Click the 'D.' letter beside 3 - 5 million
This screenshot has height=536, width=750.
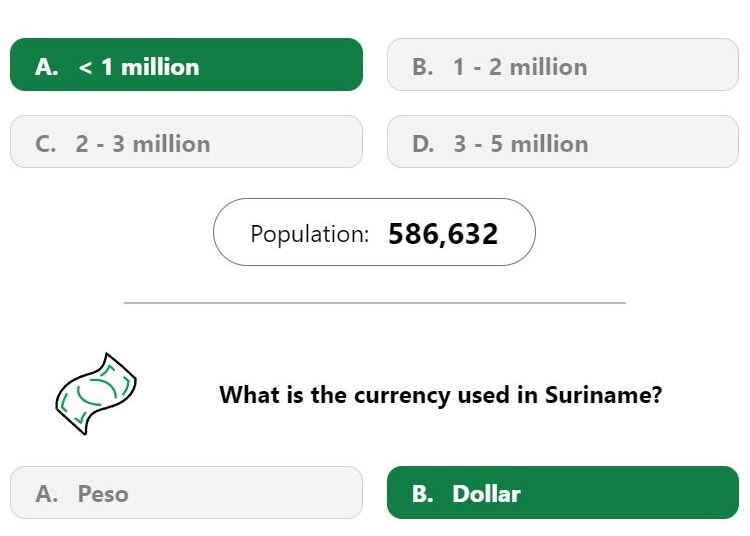(423, 144)
